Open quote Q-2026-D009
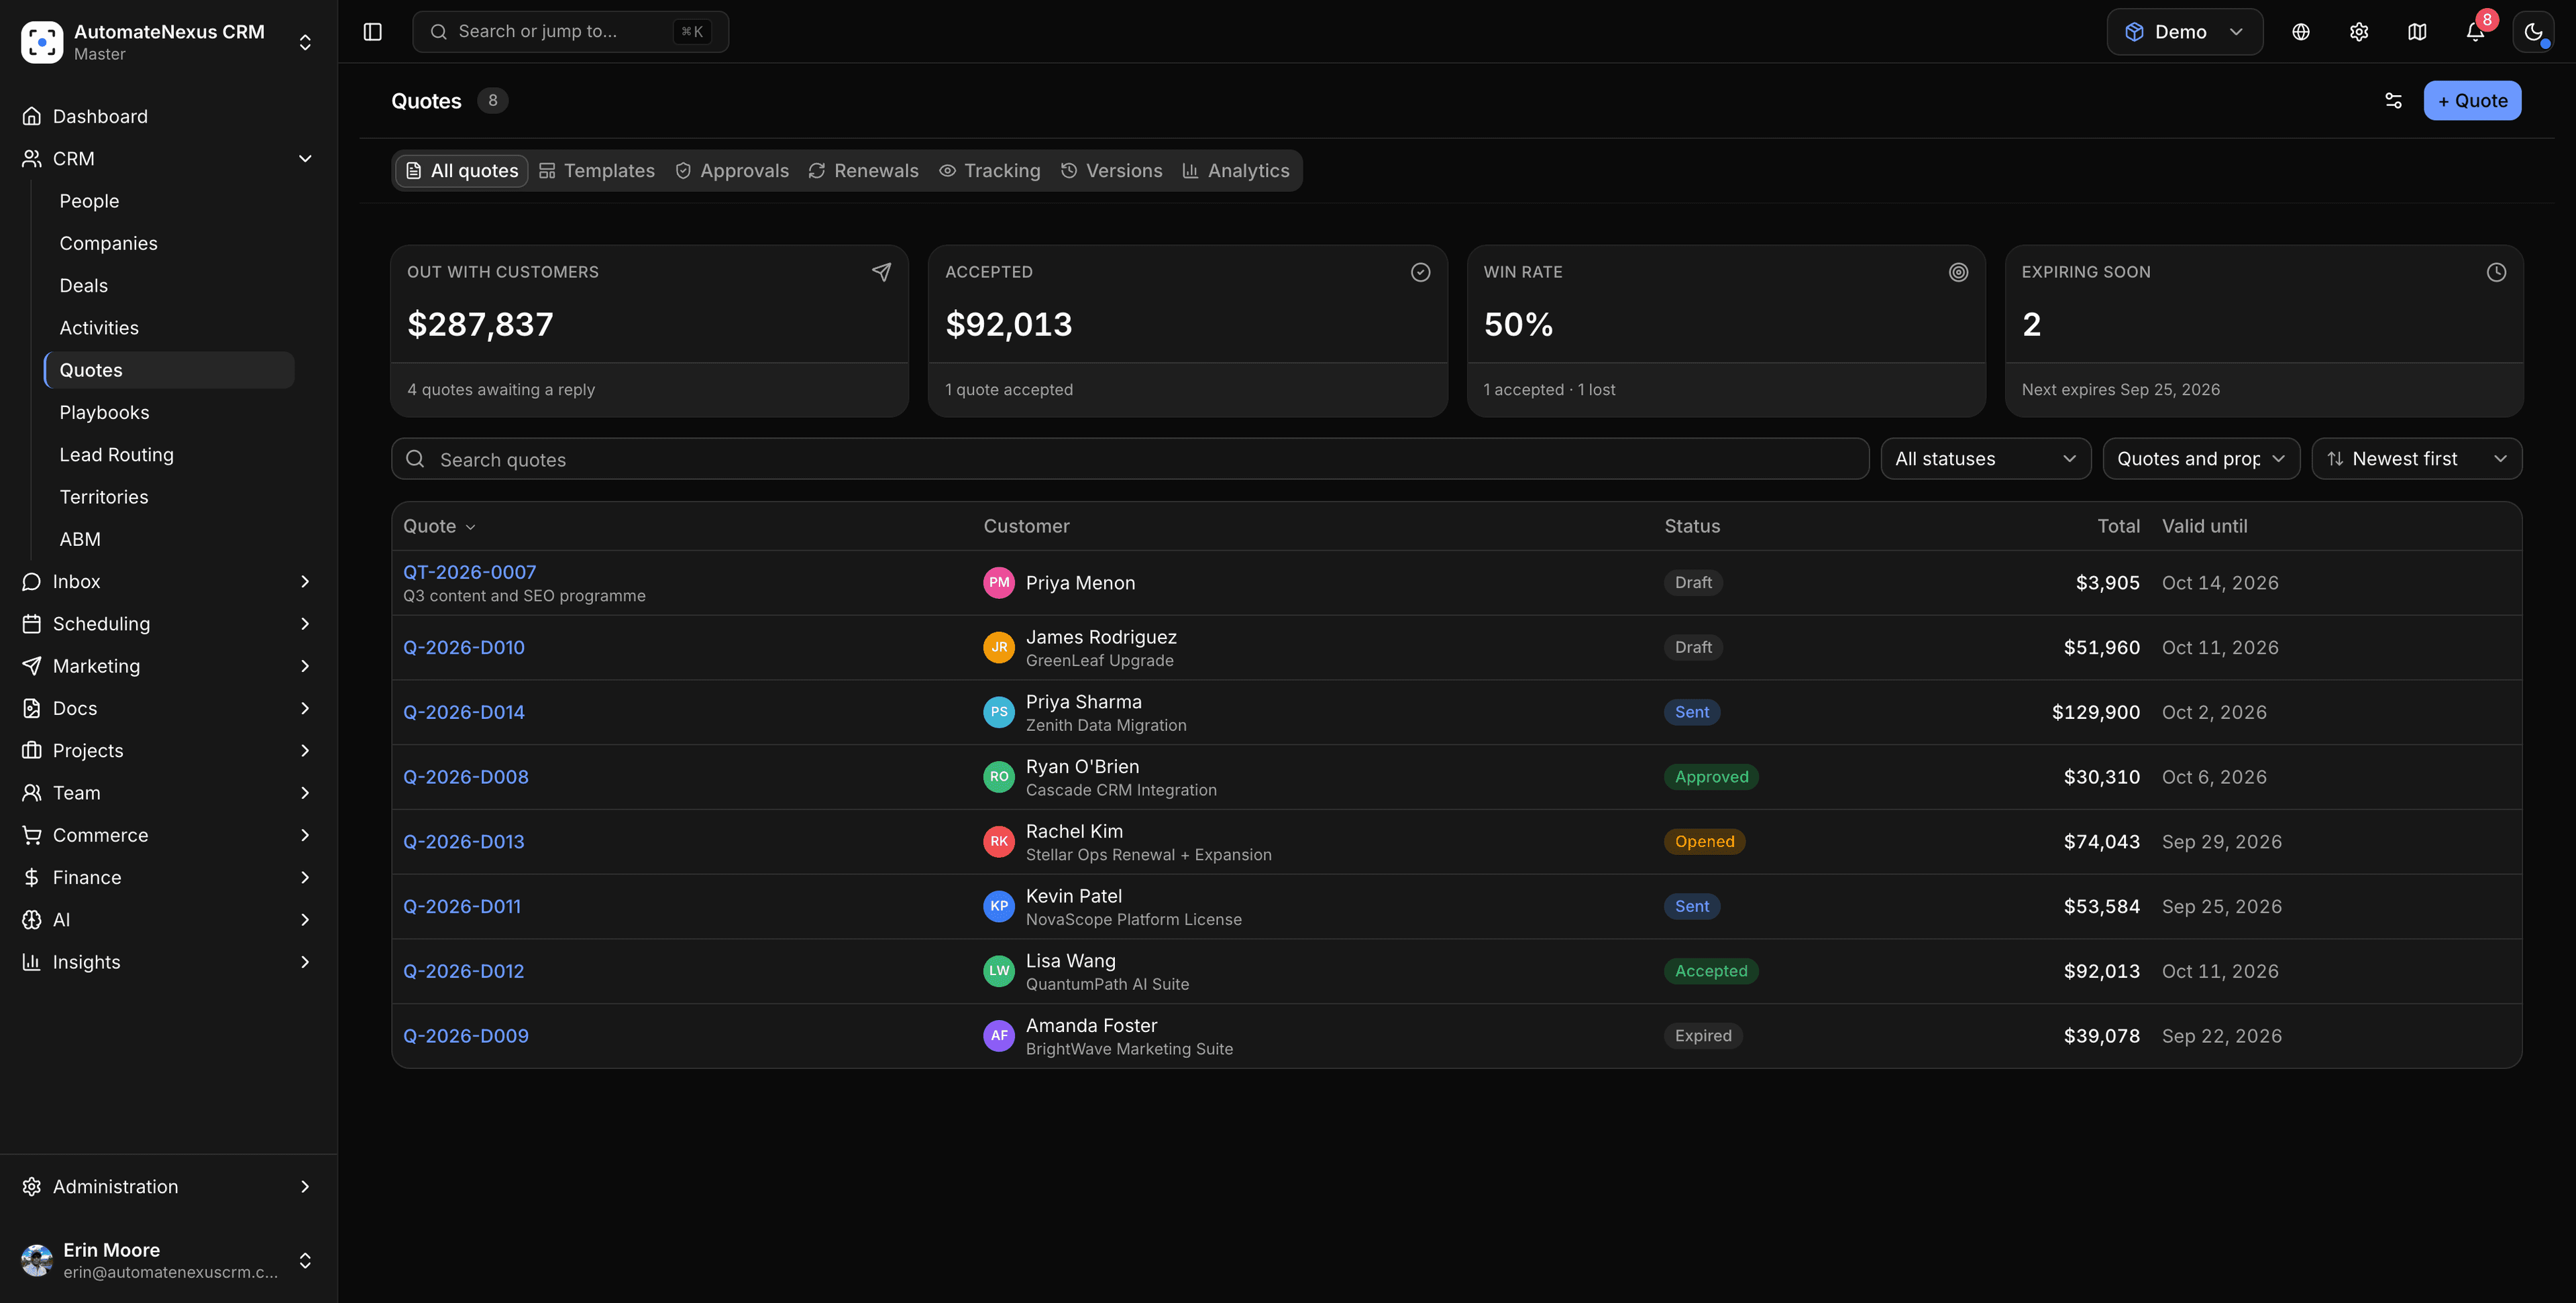Screen dimensions: 2576x1303 pos(466,1037)
